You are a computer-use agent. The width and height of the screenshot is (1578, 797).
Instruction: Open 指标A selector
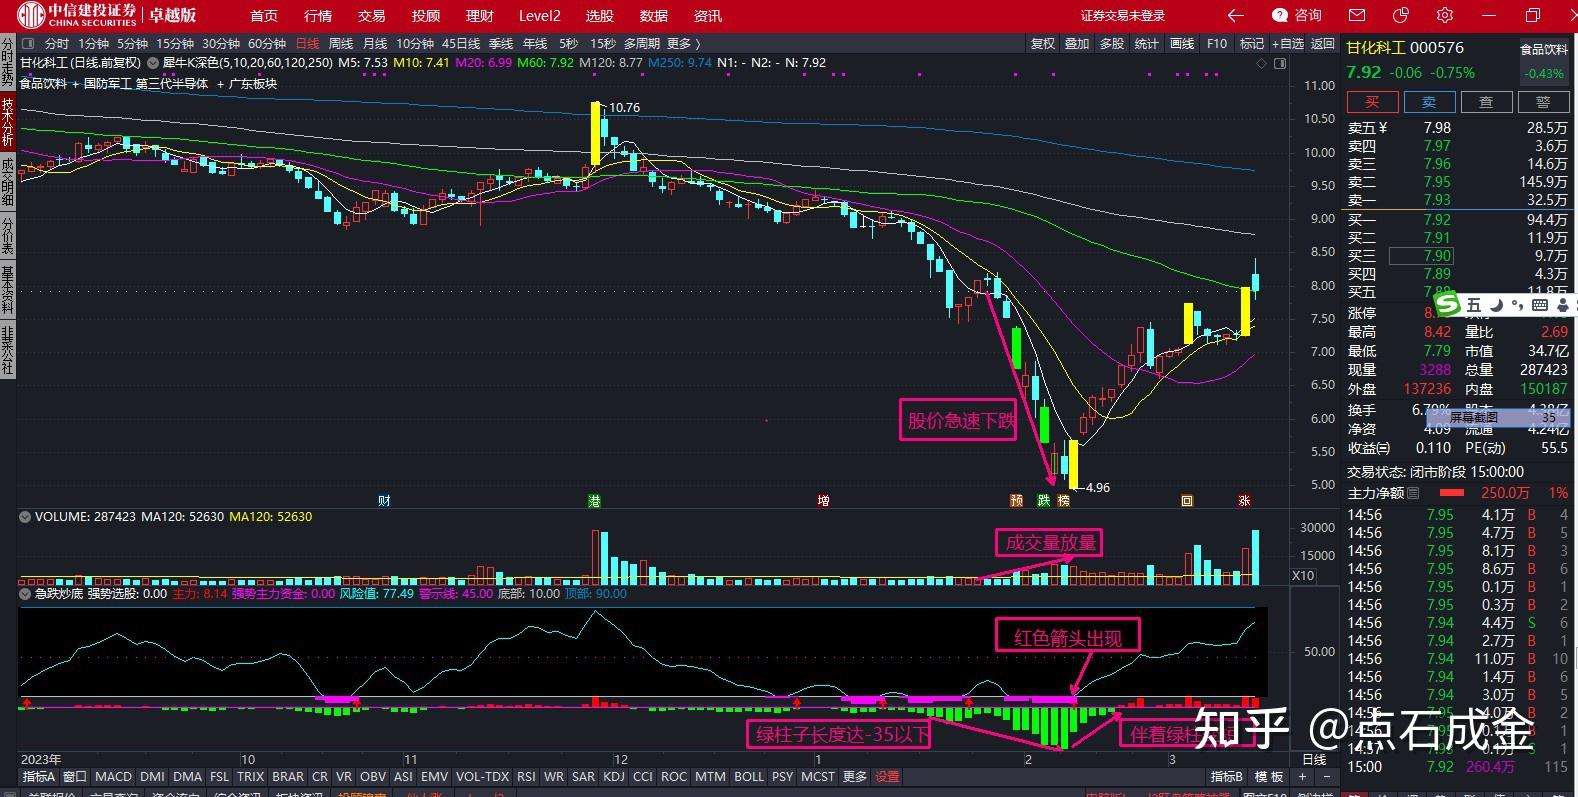[39, 777]
